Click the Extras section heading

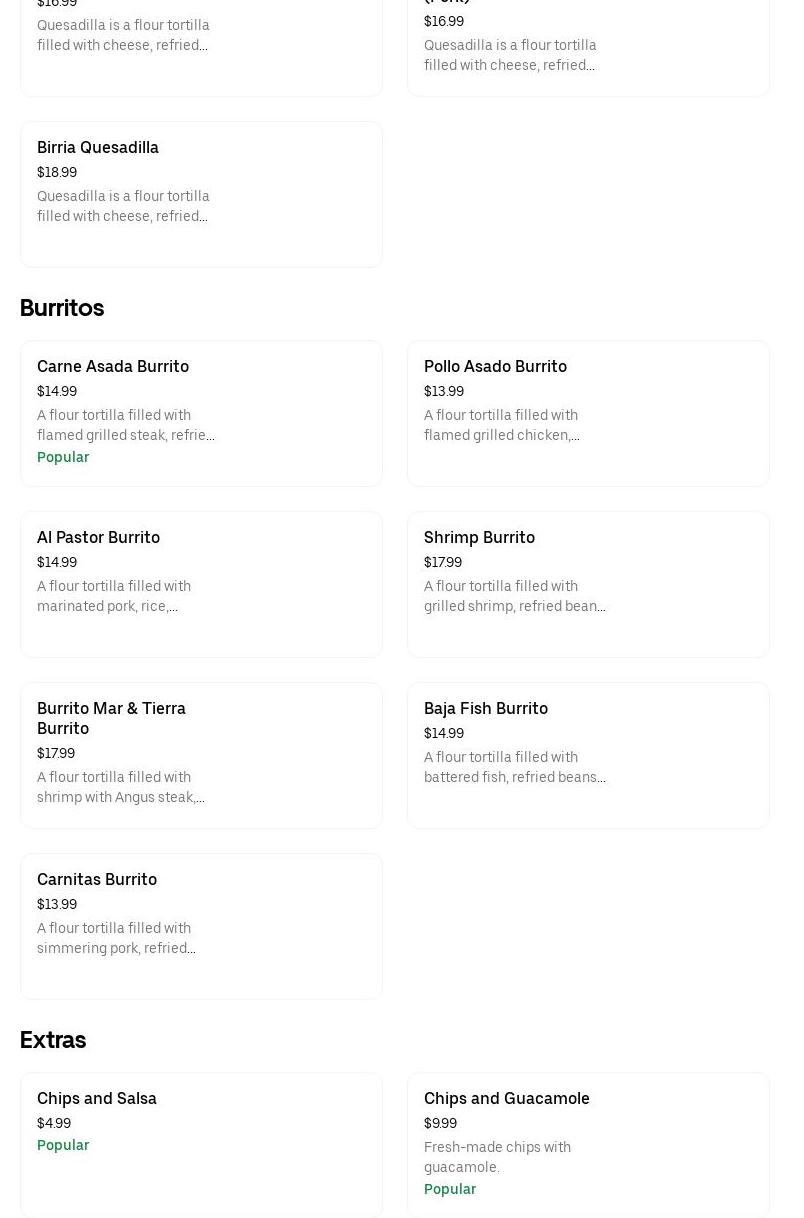53,1040
